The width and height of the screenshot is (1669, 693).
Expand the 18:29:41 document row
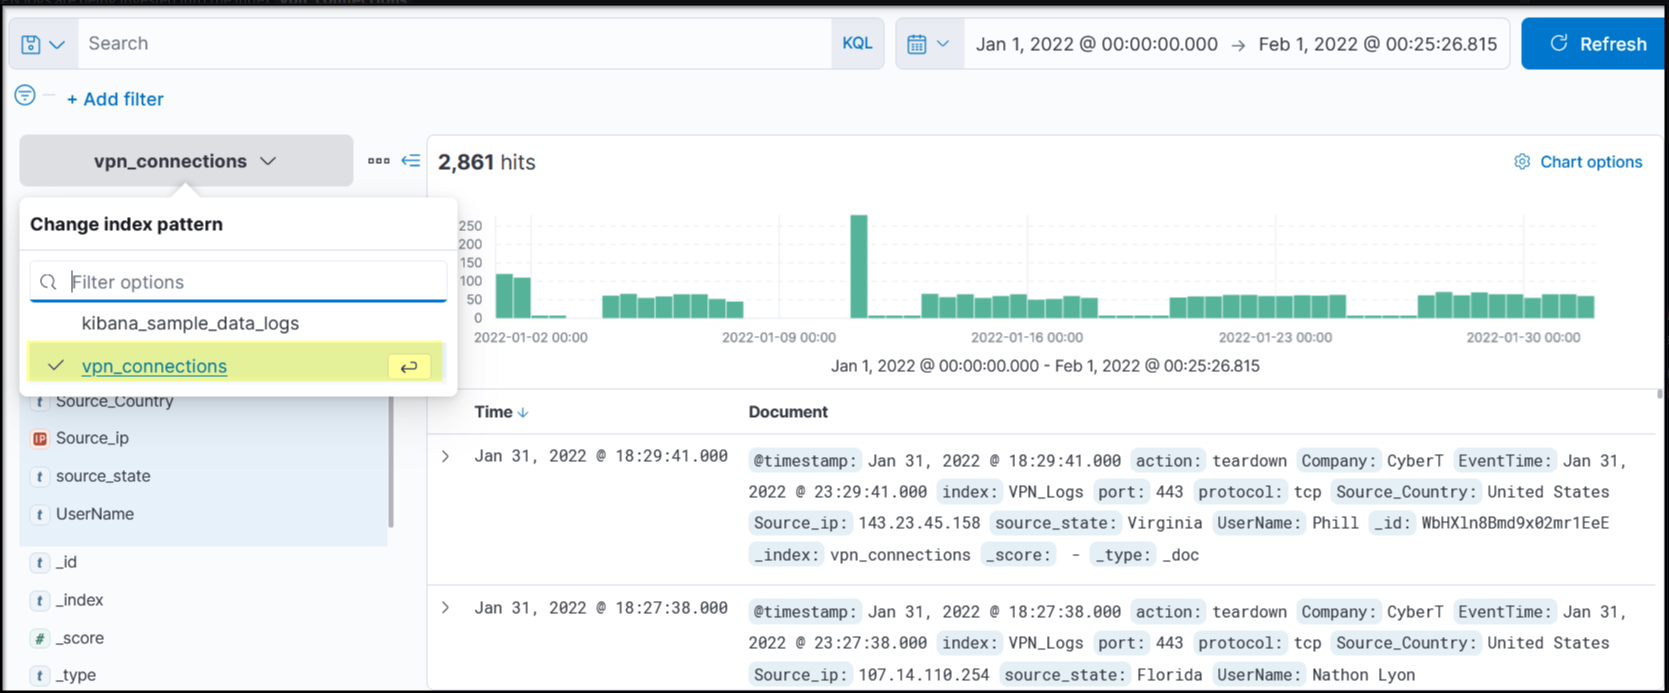(x=446, y=456)
